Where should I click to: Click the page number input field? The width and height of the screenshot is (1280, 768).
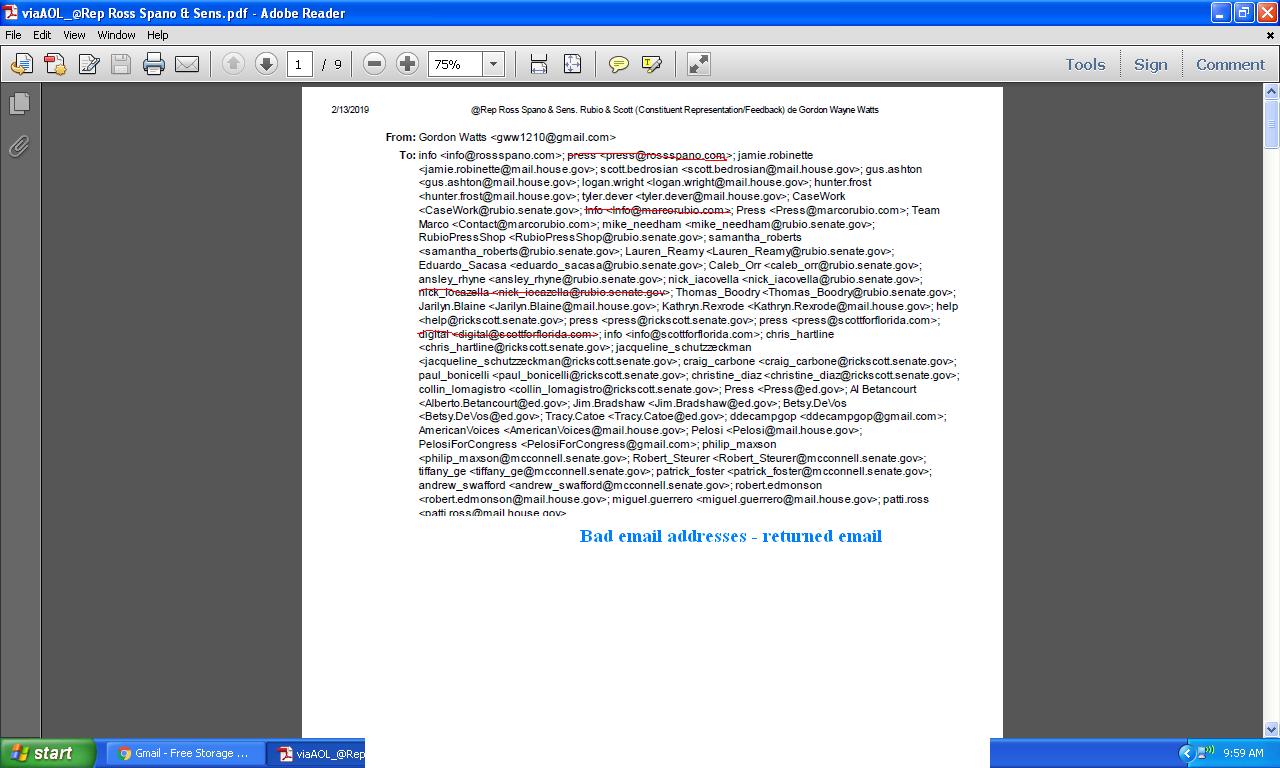tap(298, 64)
